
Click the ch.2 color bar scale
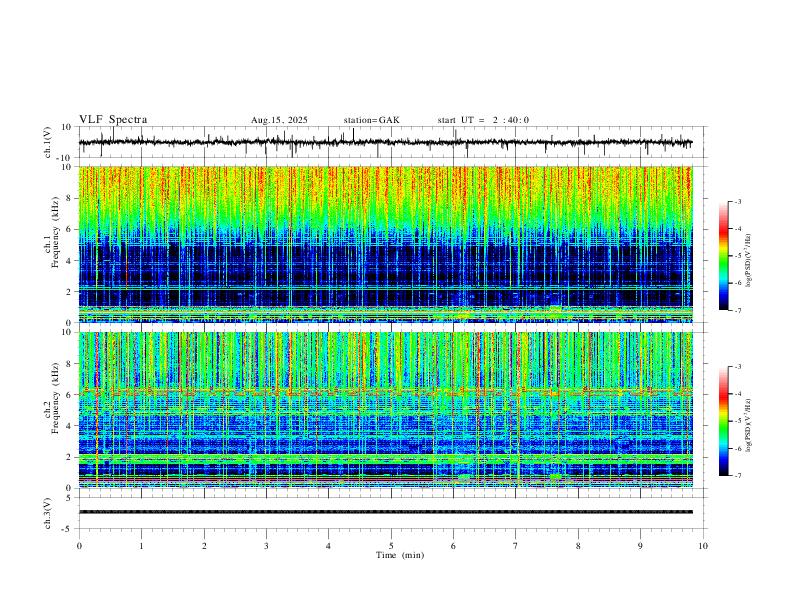click(723, 421)
